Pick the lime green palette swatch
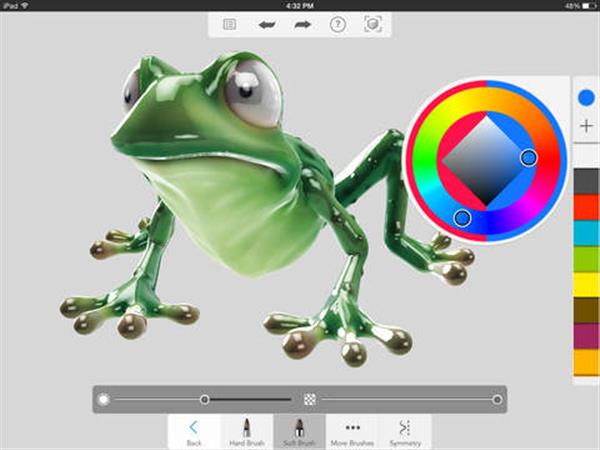The image size is (600, 450). click(586, 259)
